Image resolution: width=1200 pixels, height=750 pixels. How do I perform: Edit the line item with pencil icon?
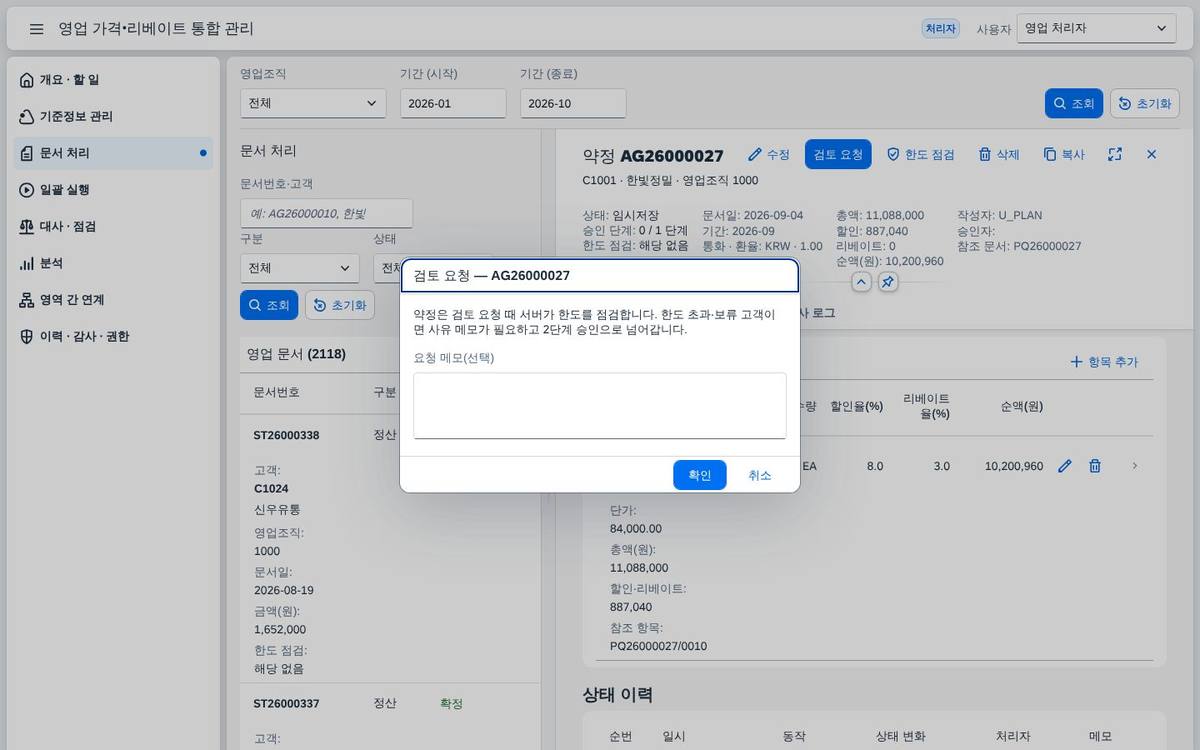tap(1065, 466)
